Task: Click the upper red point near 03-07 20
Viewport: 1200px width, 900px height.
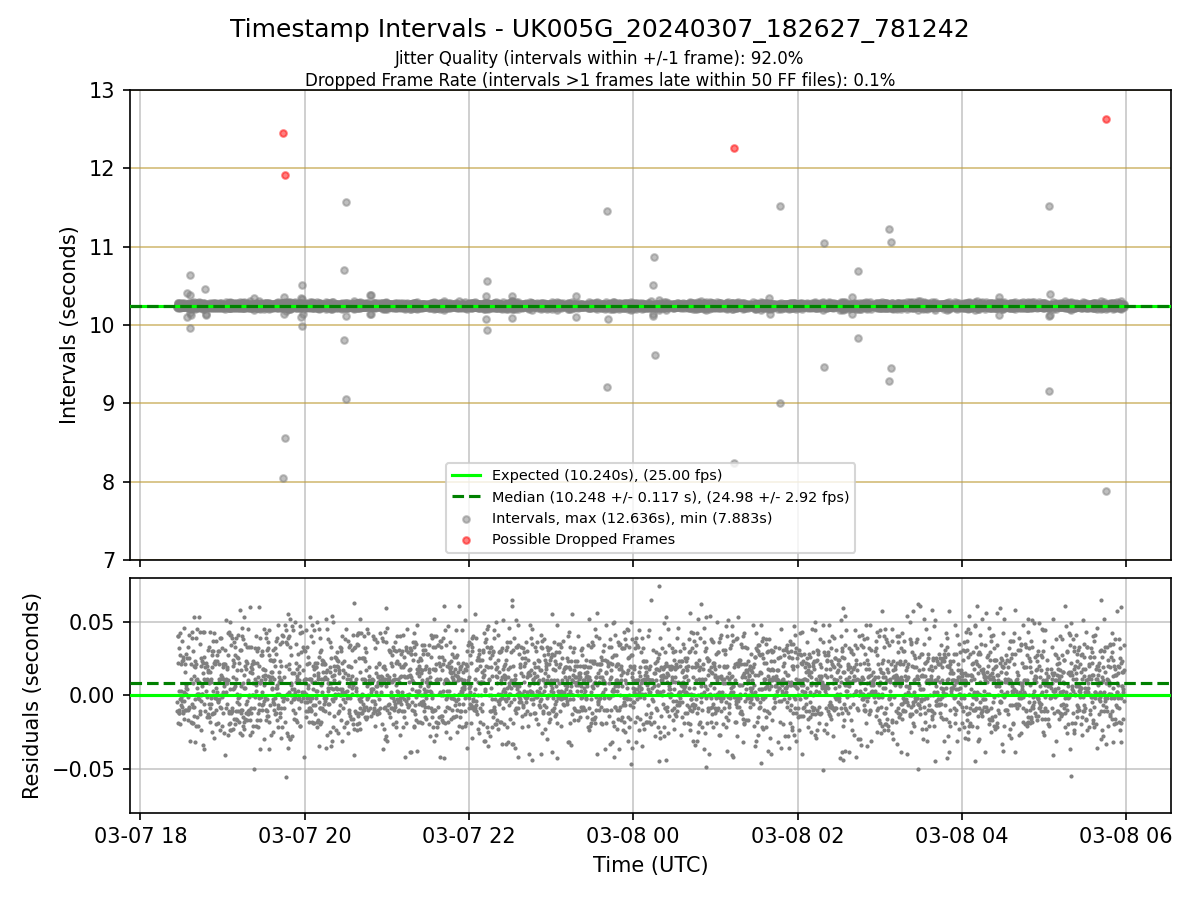Action: click(x=283, y=133)
